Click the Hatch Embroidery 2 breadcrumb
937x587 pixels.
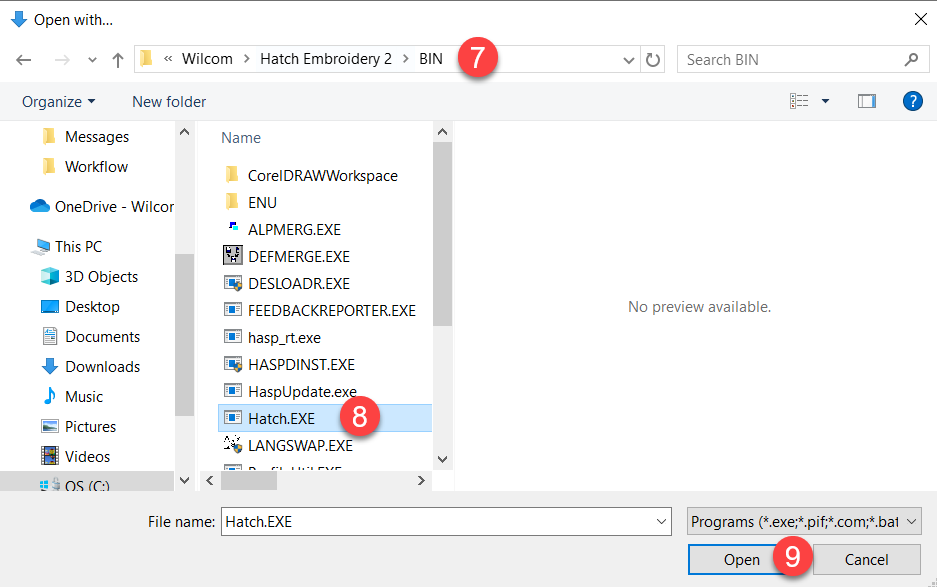[x=326, y=59]
